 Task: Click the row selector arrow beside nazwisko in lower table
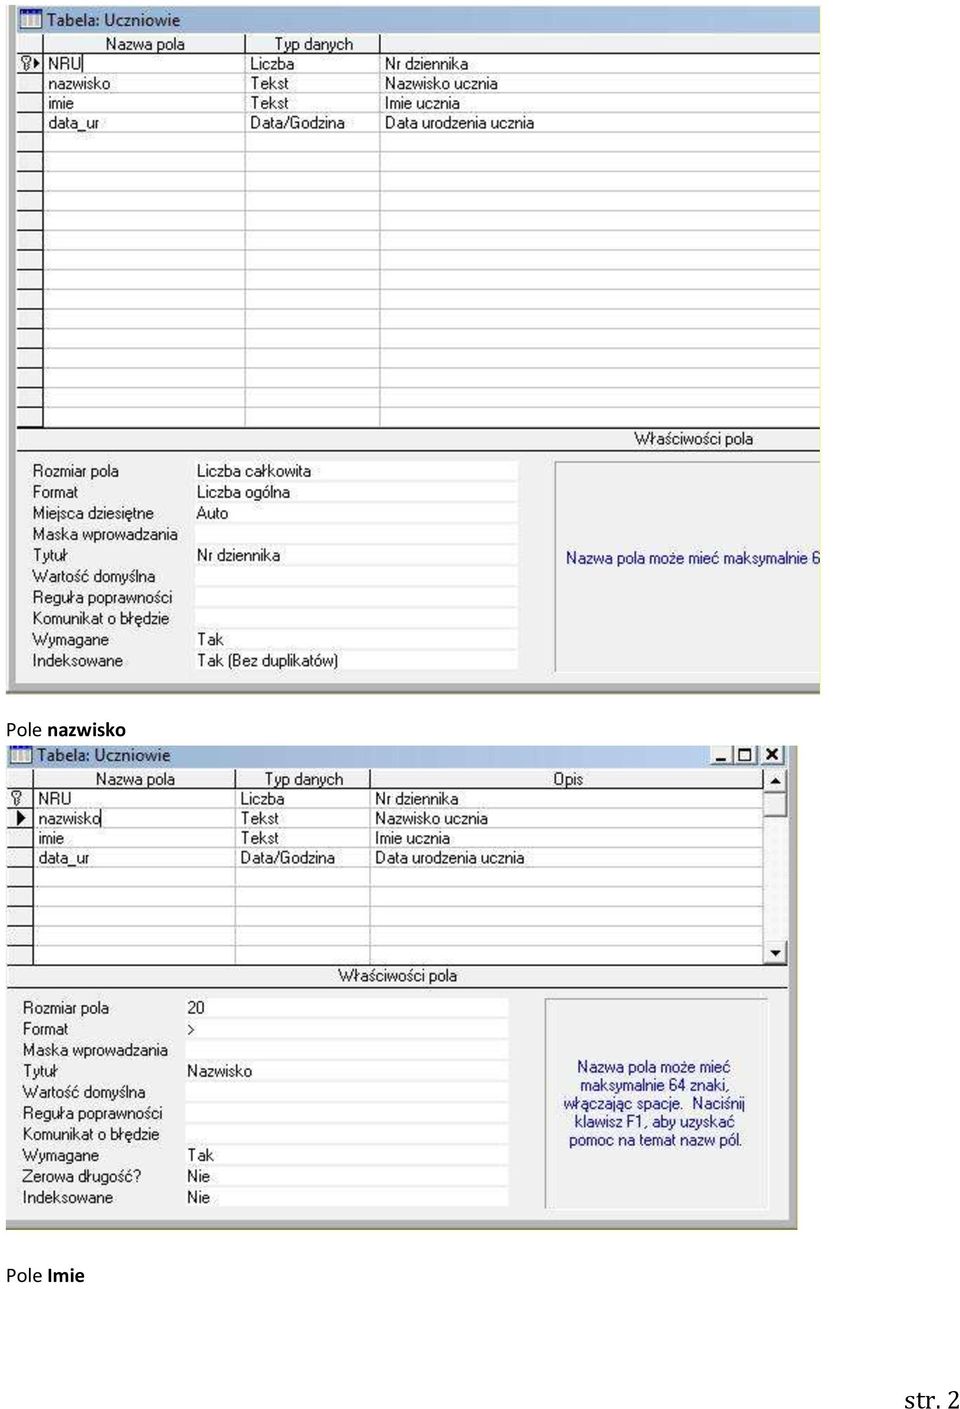click(20, 818)
